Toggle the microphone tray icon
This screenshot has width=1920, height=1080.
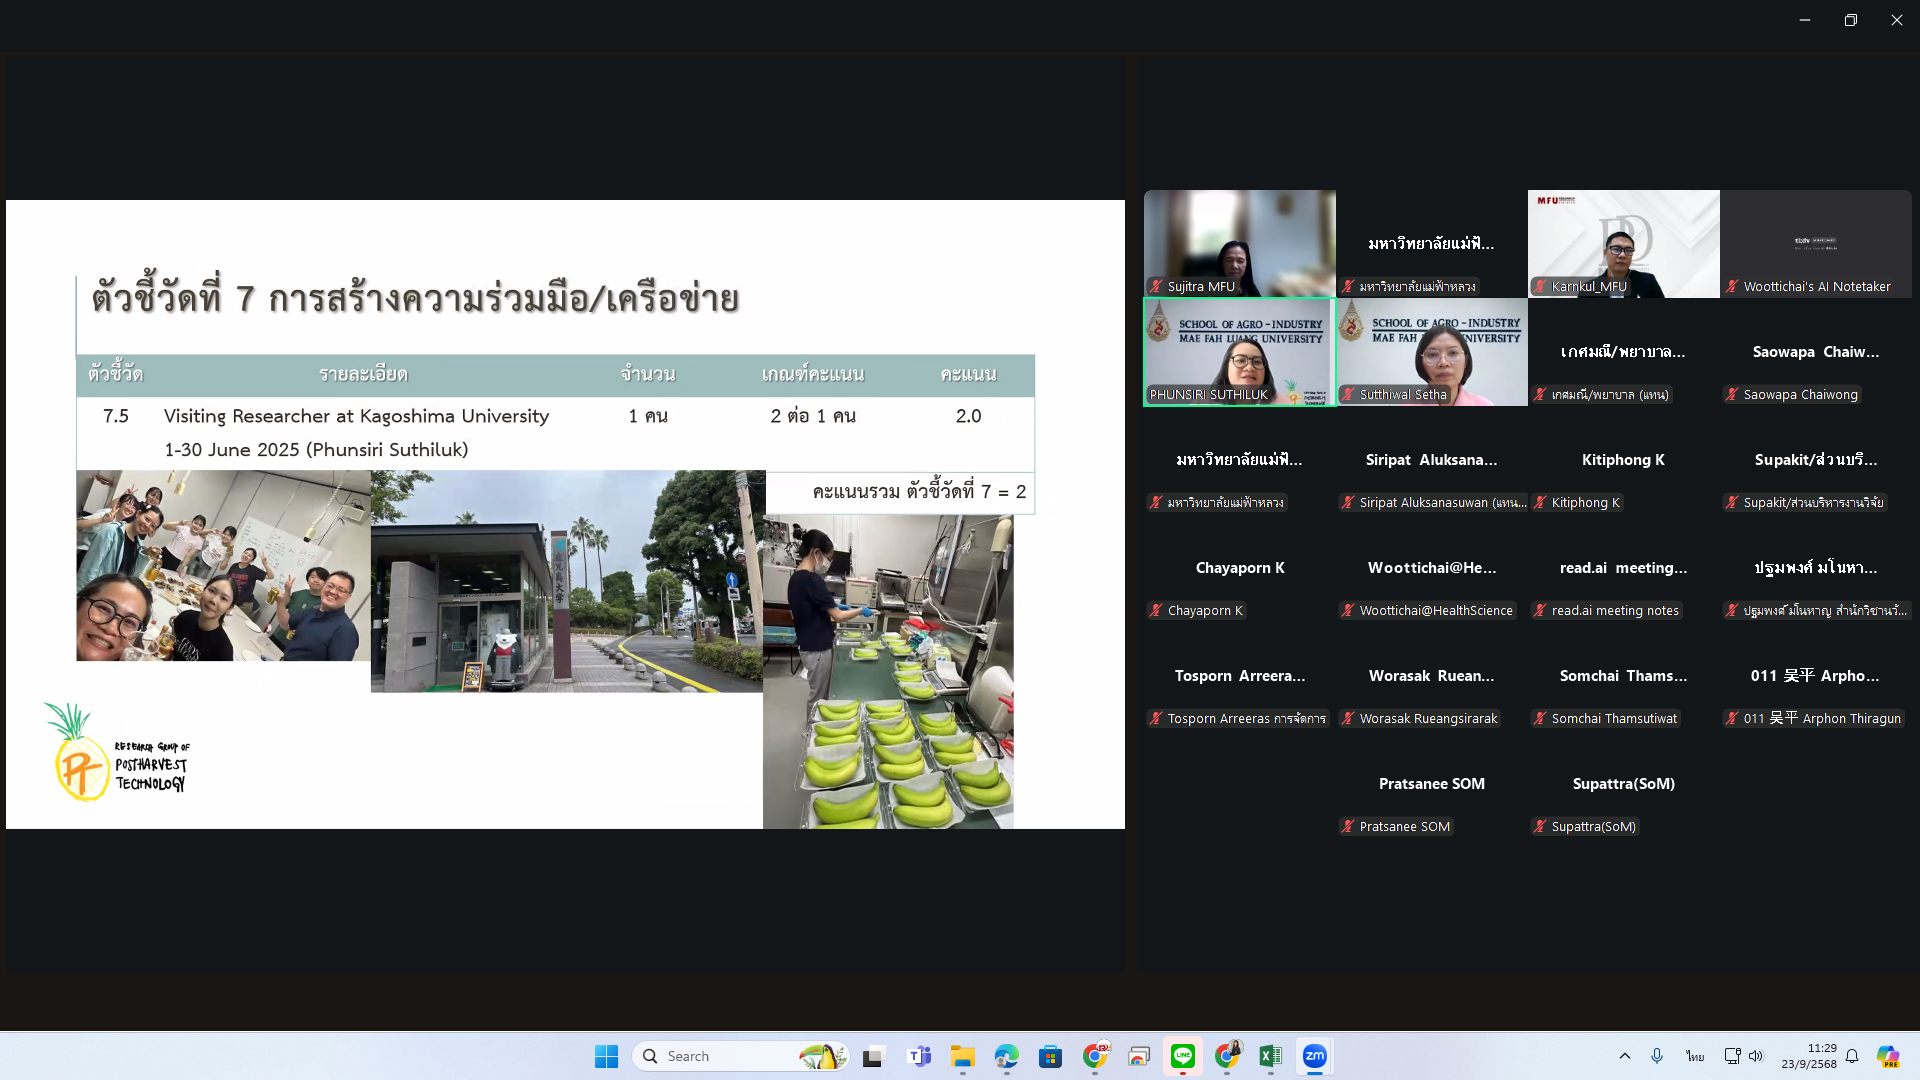1657,1056
